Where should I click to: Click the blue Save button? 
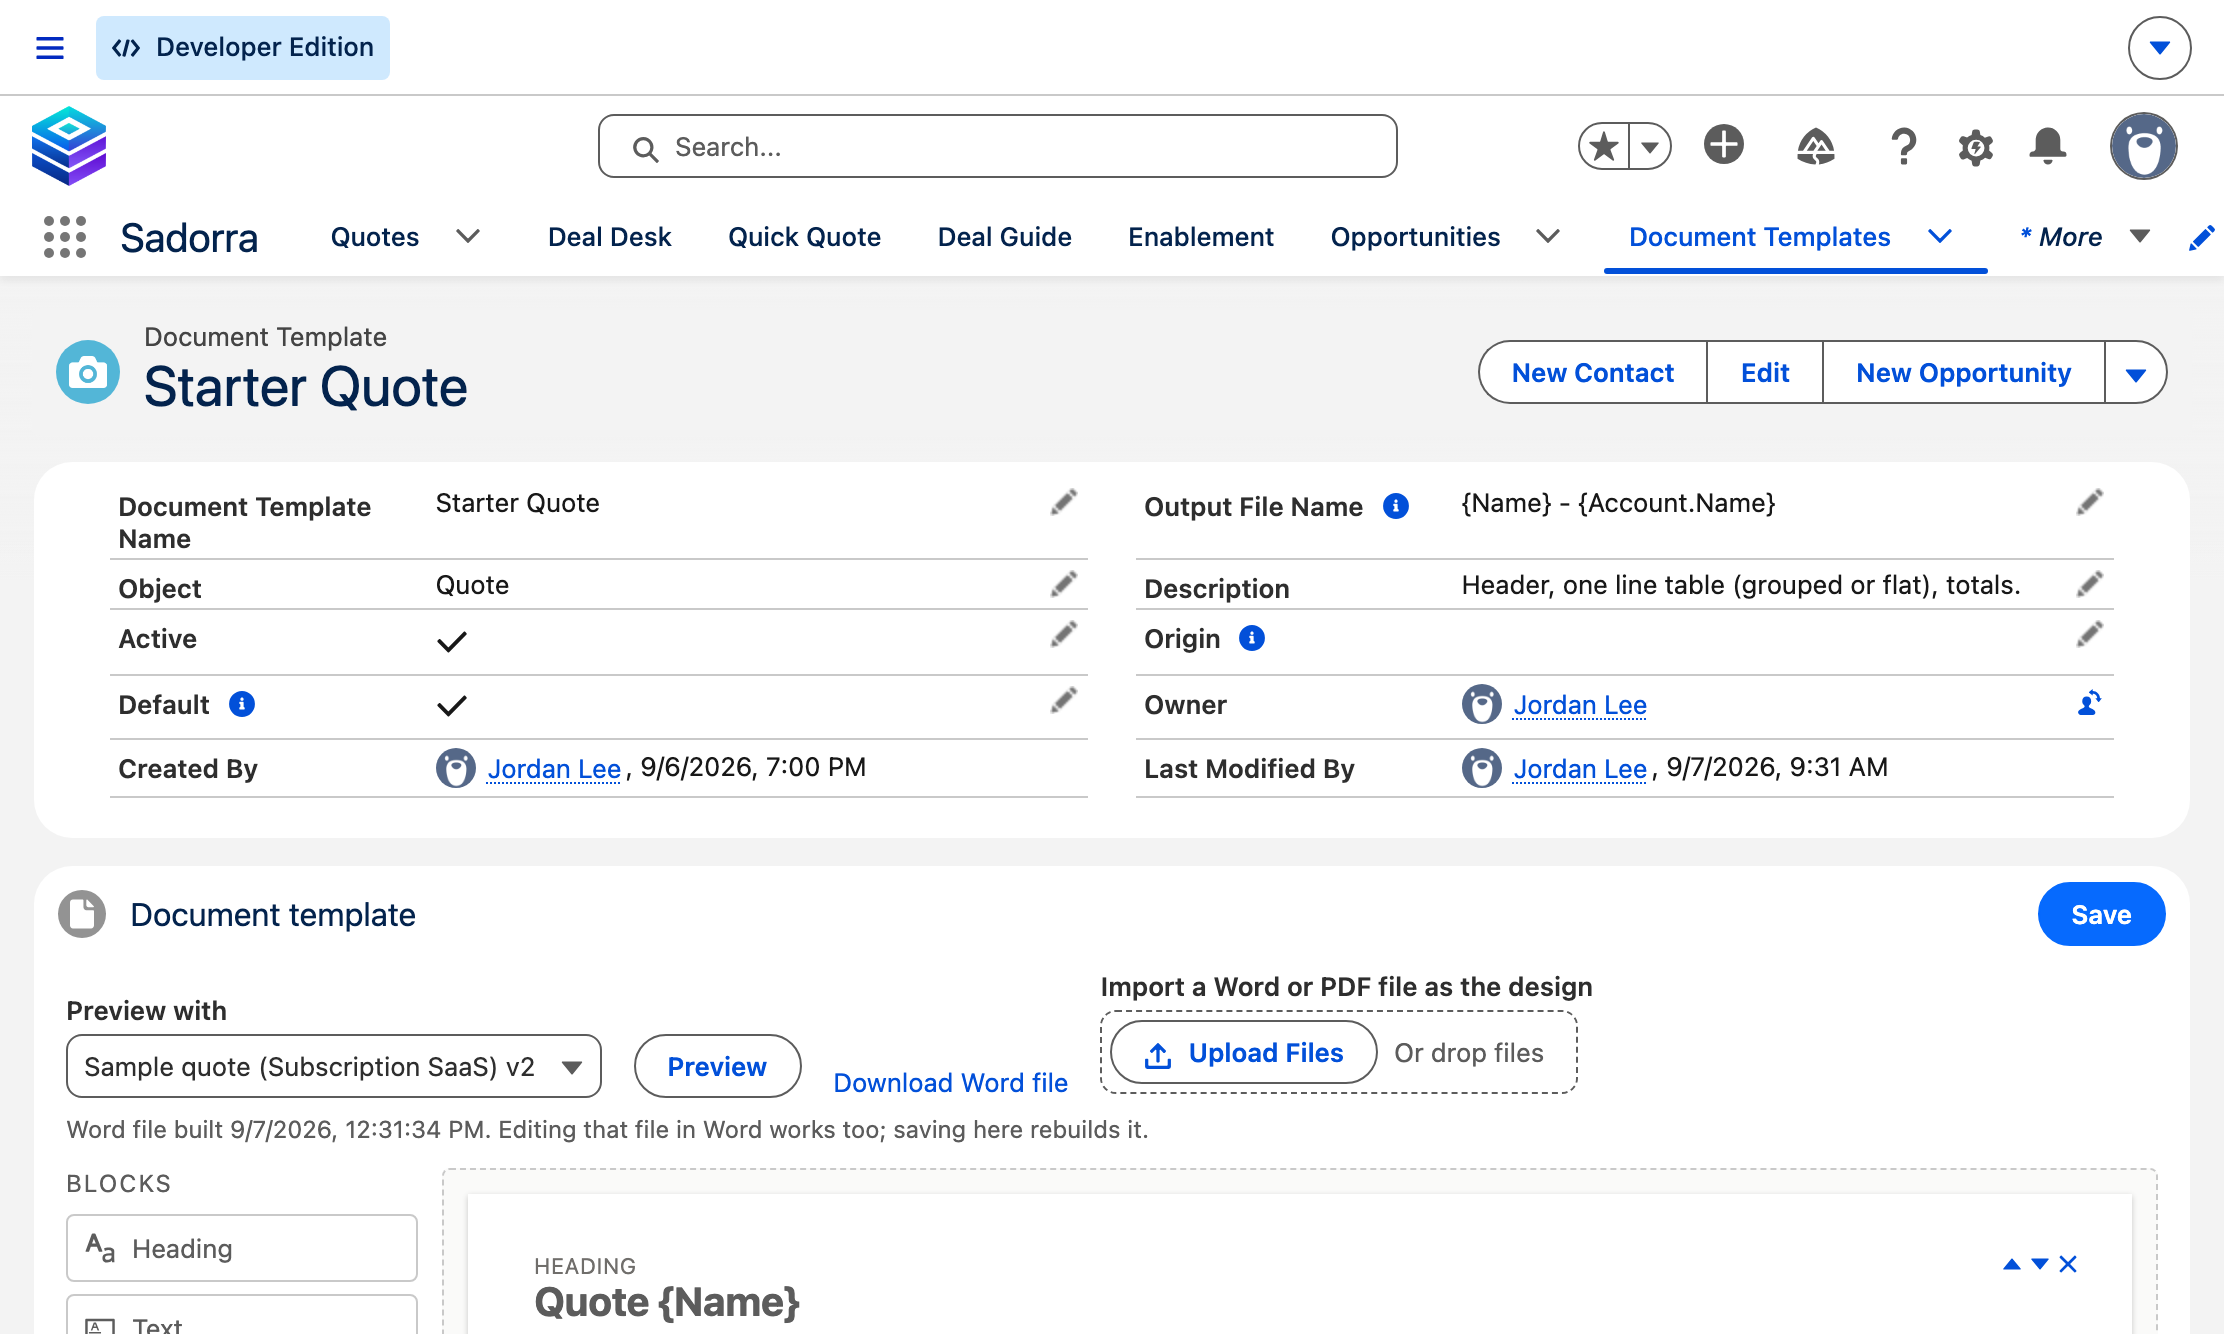pyautogui.click(x=2101, y=914)
